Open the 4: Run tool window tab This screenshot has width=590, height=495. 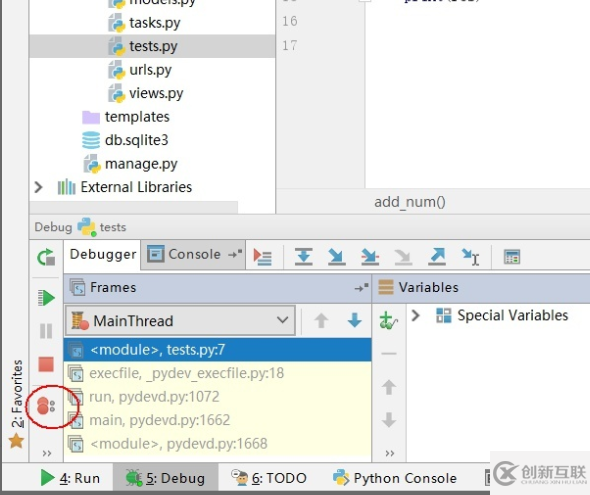pos(70,478)
